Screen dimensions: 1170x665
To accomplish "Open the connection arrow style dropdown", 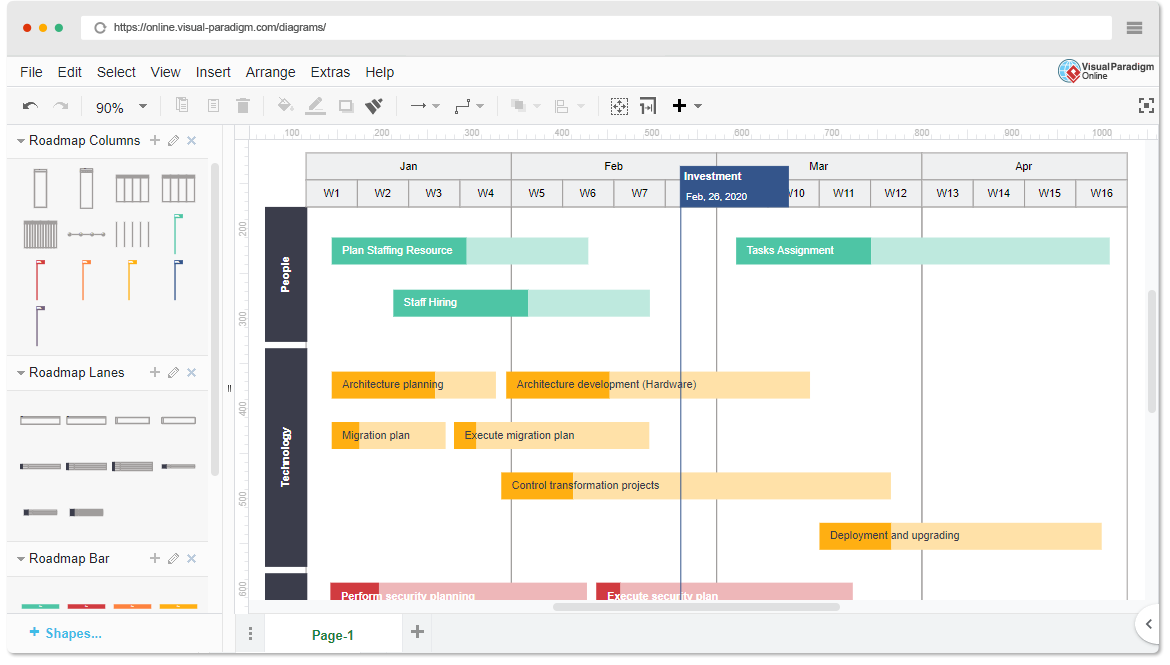I will 437,107.
